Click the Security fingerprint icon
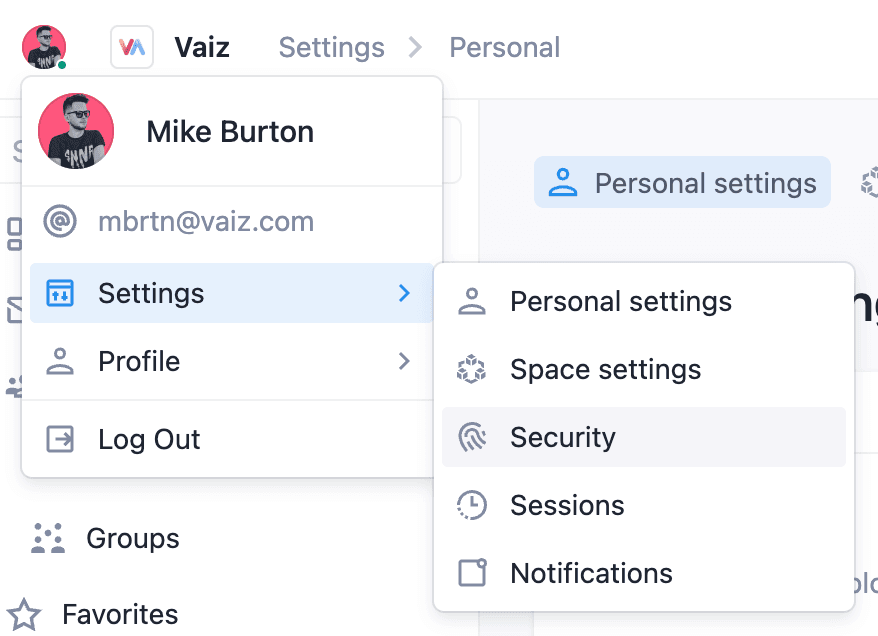 click(471, 438)
